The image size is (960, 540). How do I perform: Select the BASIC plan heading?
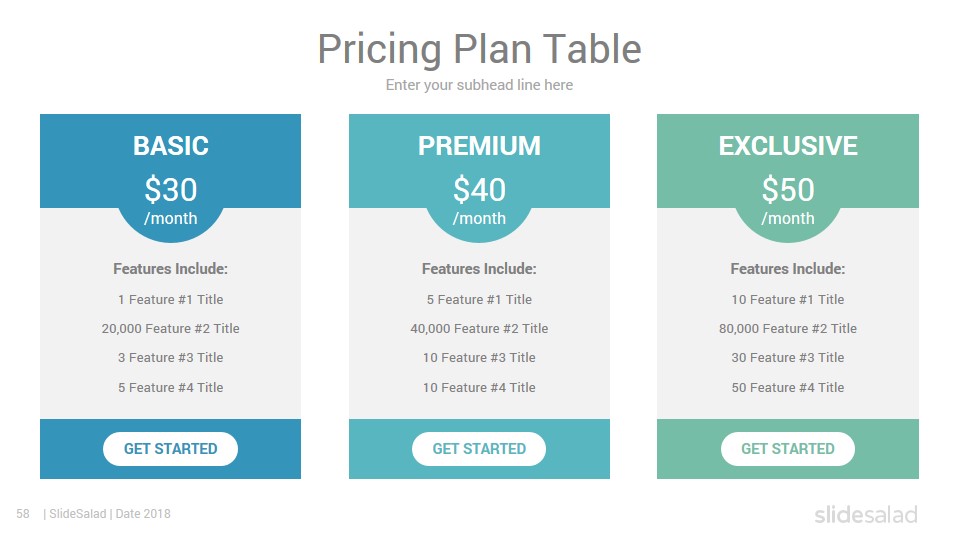tap(171, 146)
